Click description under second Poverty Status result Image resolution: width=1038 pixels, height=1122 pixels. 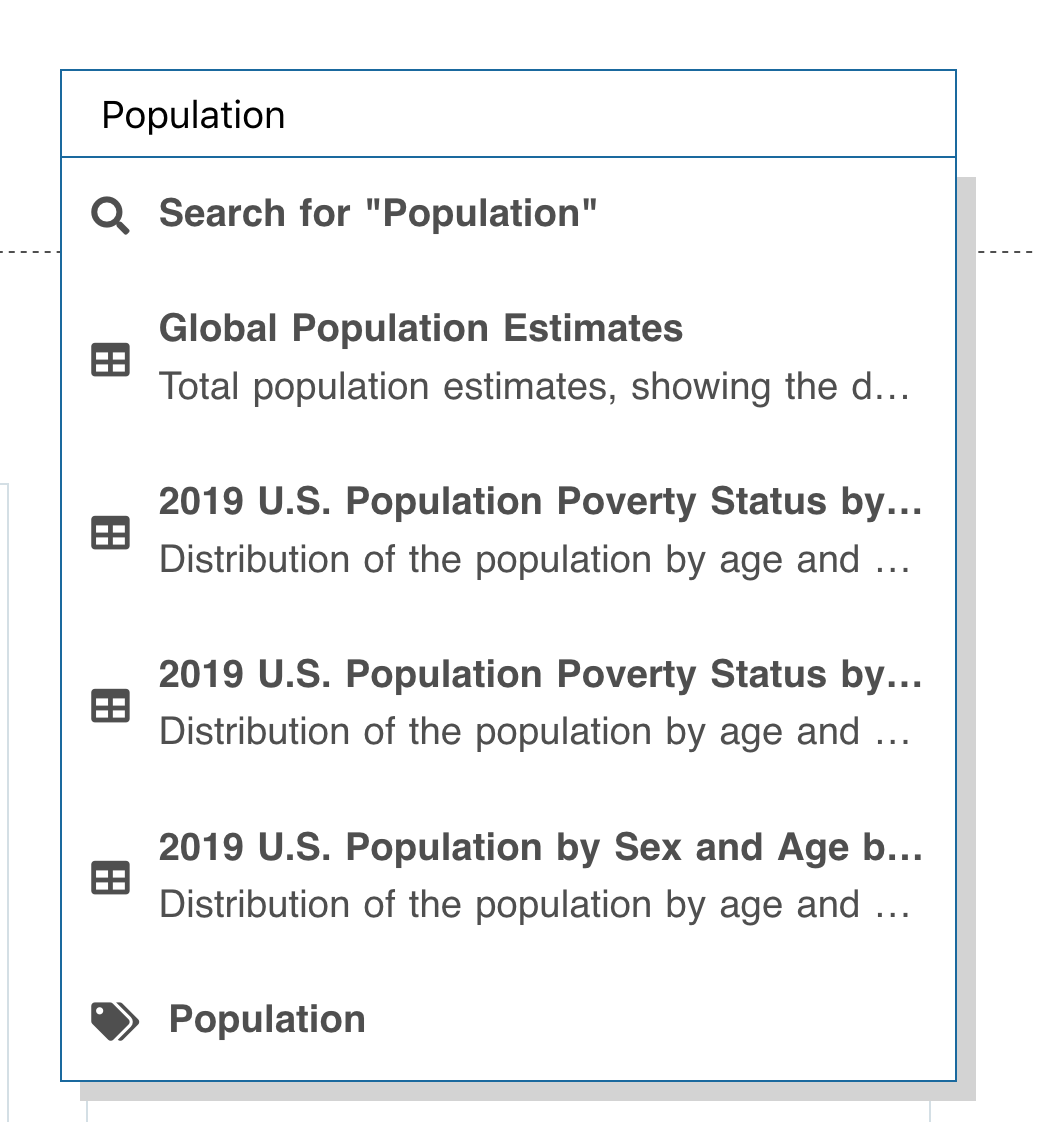tap(534, 733)
